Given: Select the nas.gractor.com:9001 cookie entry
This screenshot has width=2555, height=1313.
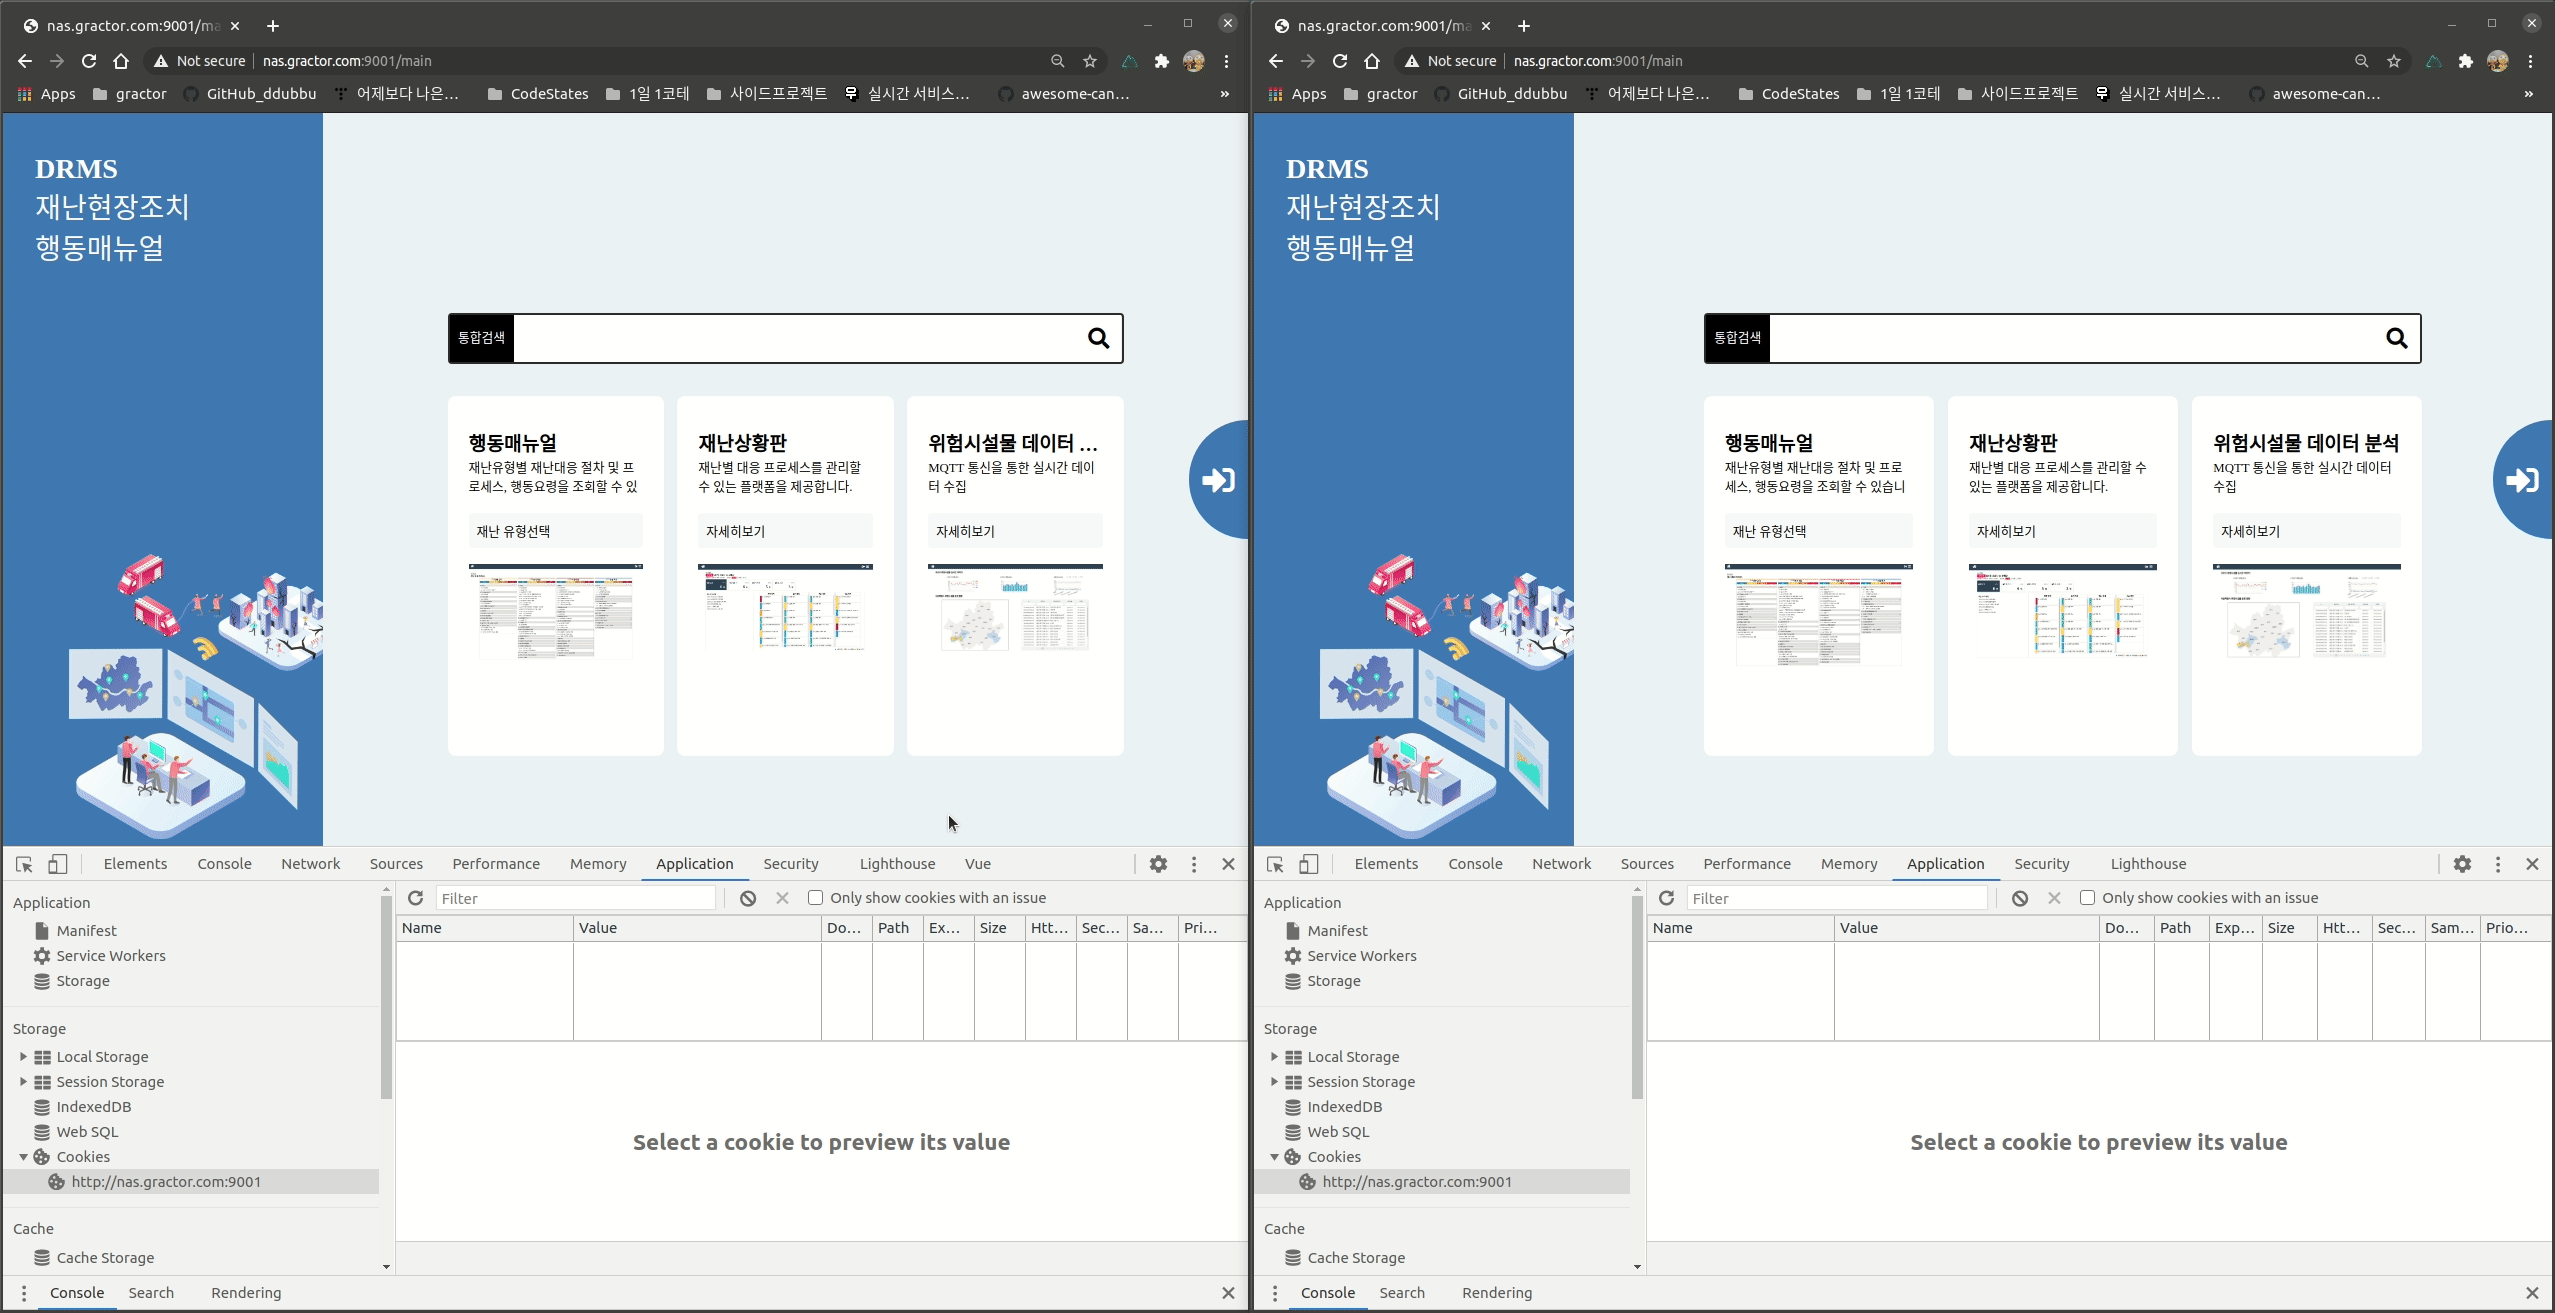Looking at the screenshot, I should pyautogui.click(x=166, y=1181).
